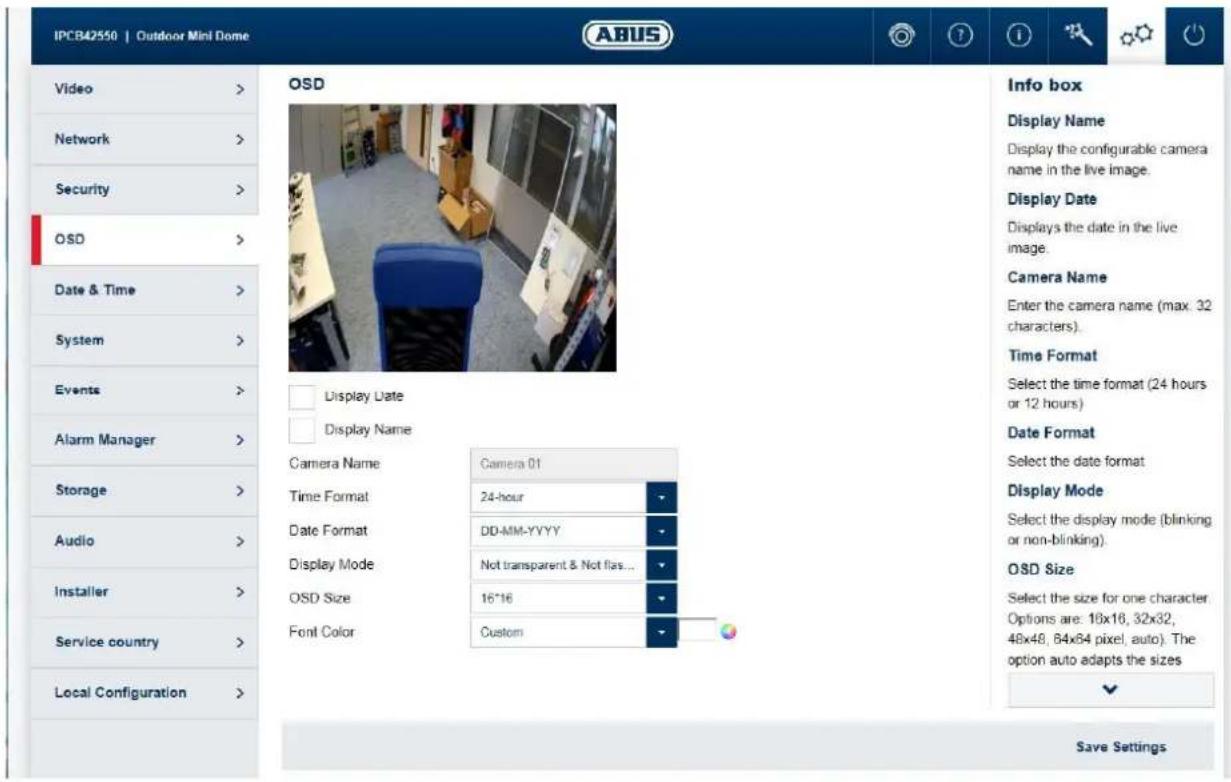Open the Security menu section
The height and width of the screenshot is (782, 1231).
[145, 189]
